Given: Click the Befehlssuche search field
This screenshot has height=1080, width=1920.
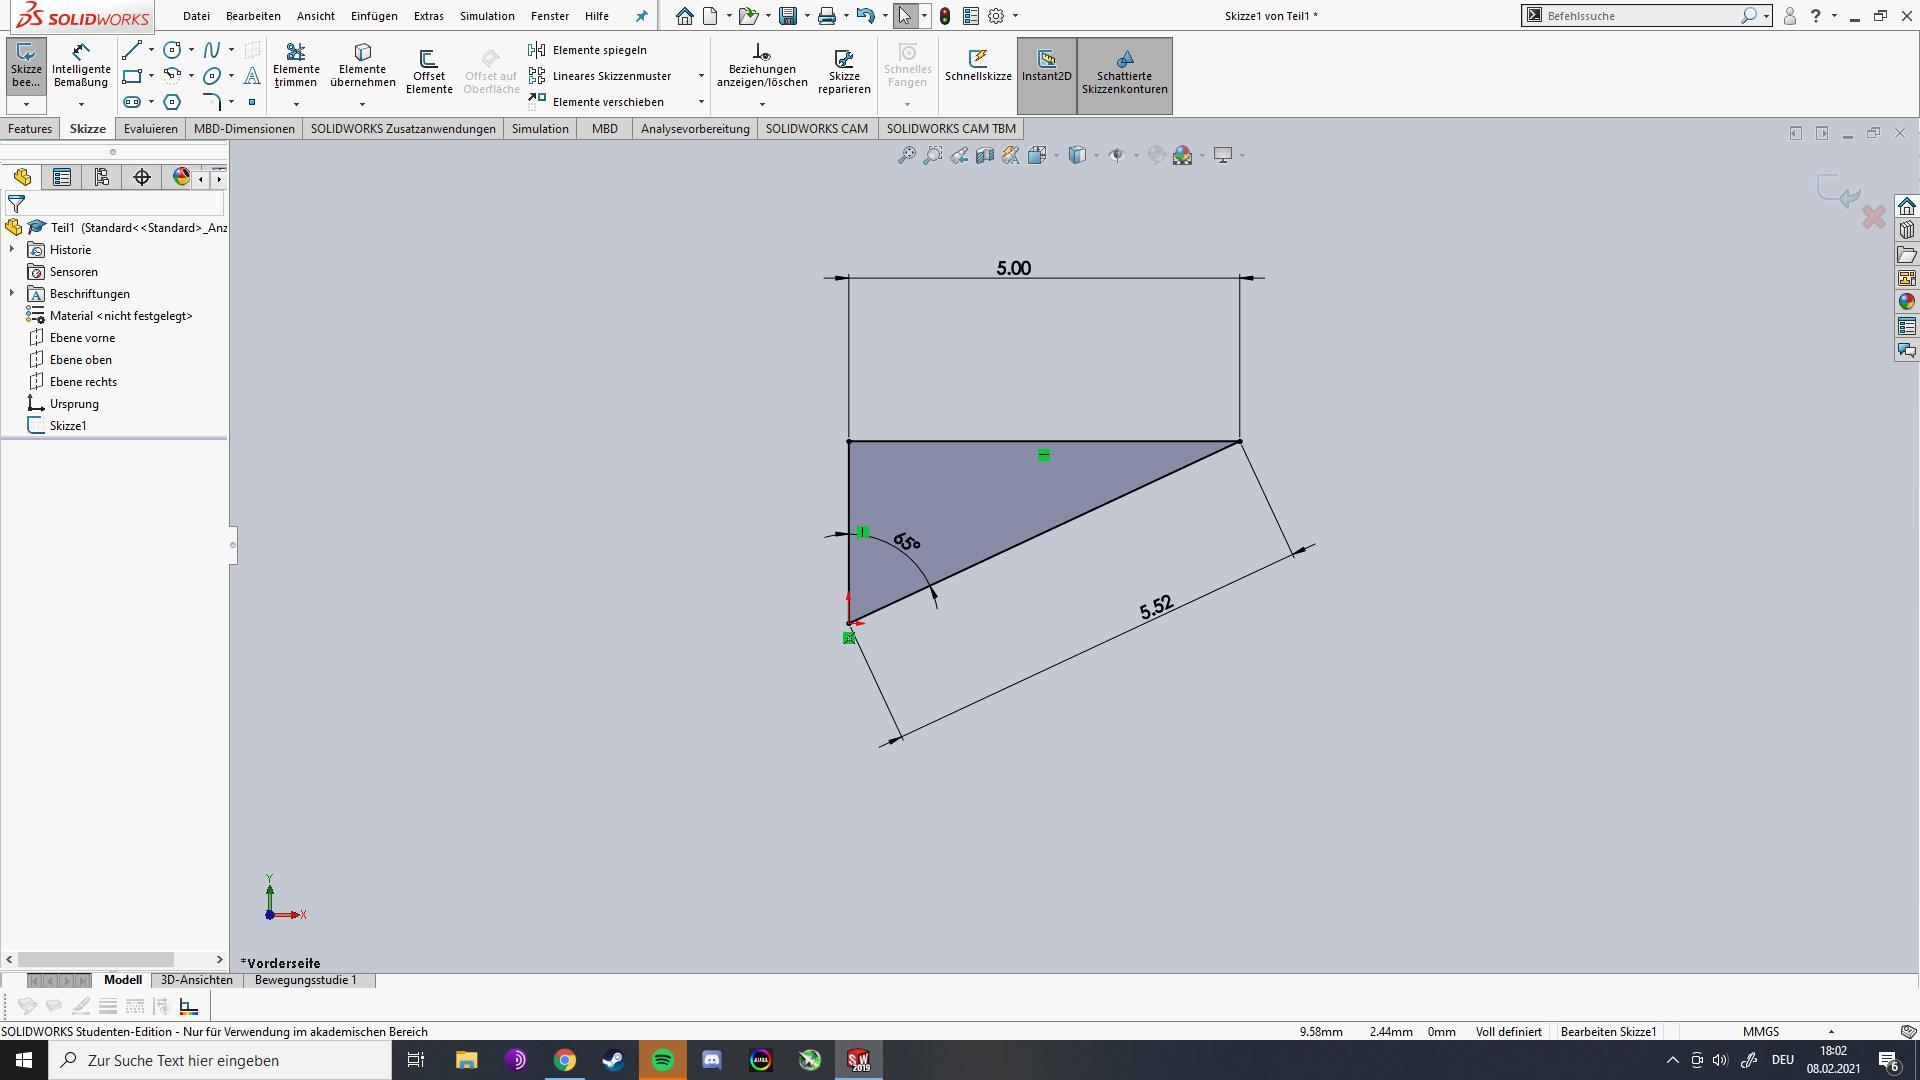Looking at the screenshot, I should (1640, 16).
